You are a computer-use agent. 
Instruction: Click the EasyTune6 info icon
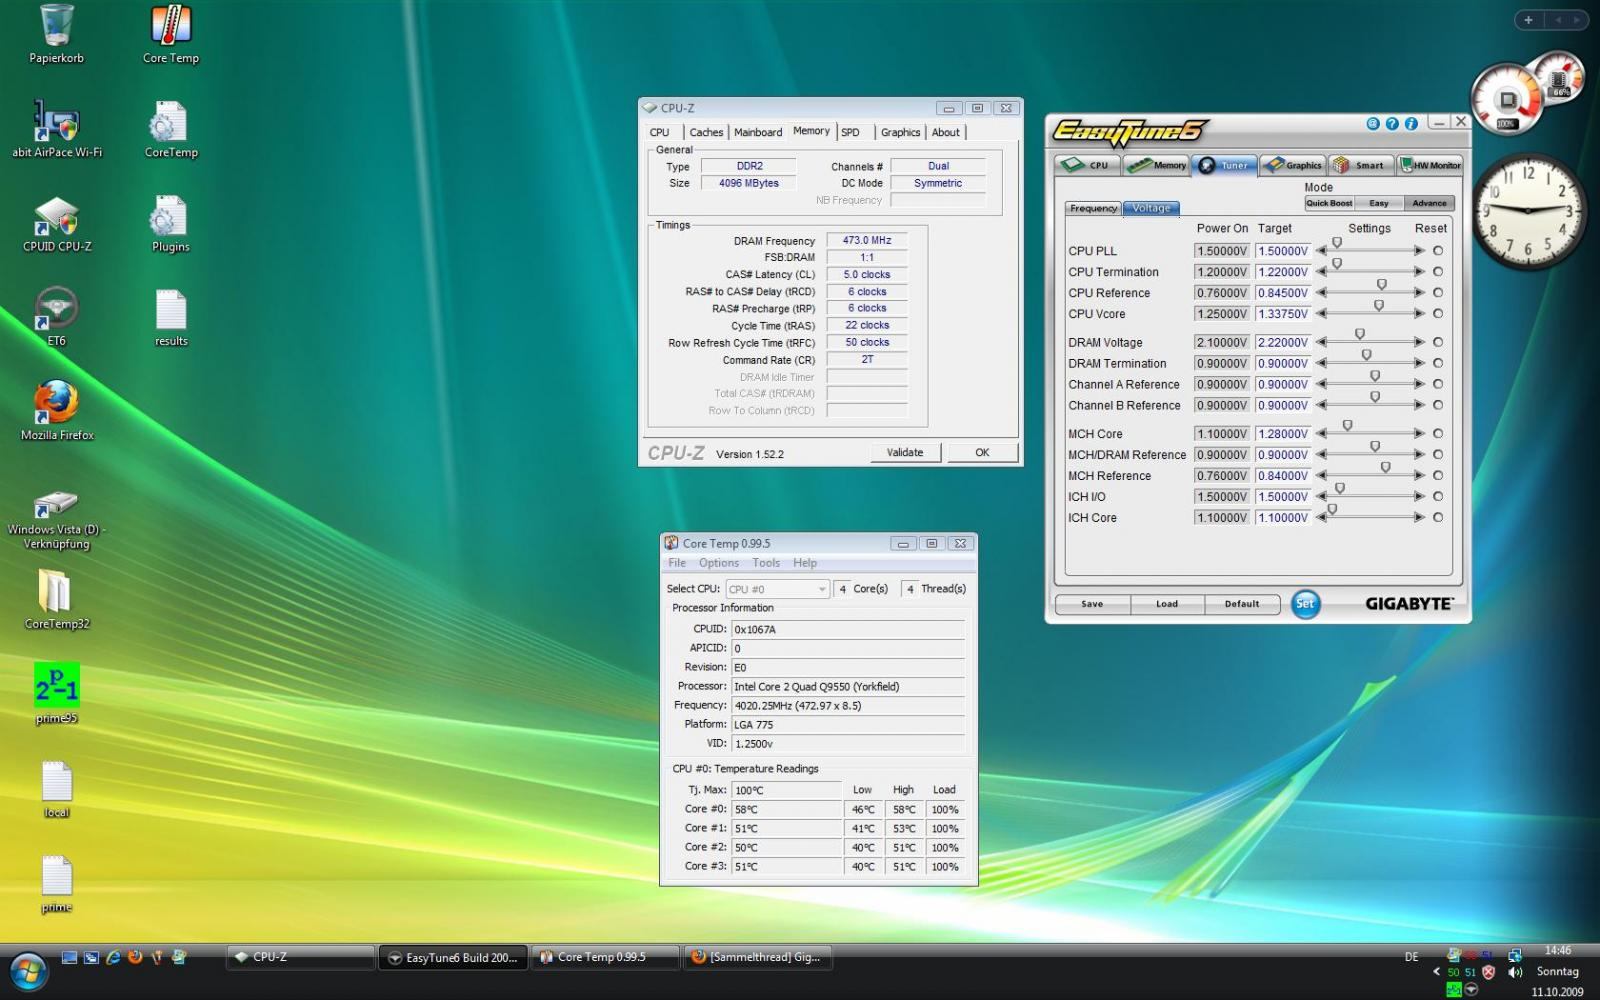1411,123
